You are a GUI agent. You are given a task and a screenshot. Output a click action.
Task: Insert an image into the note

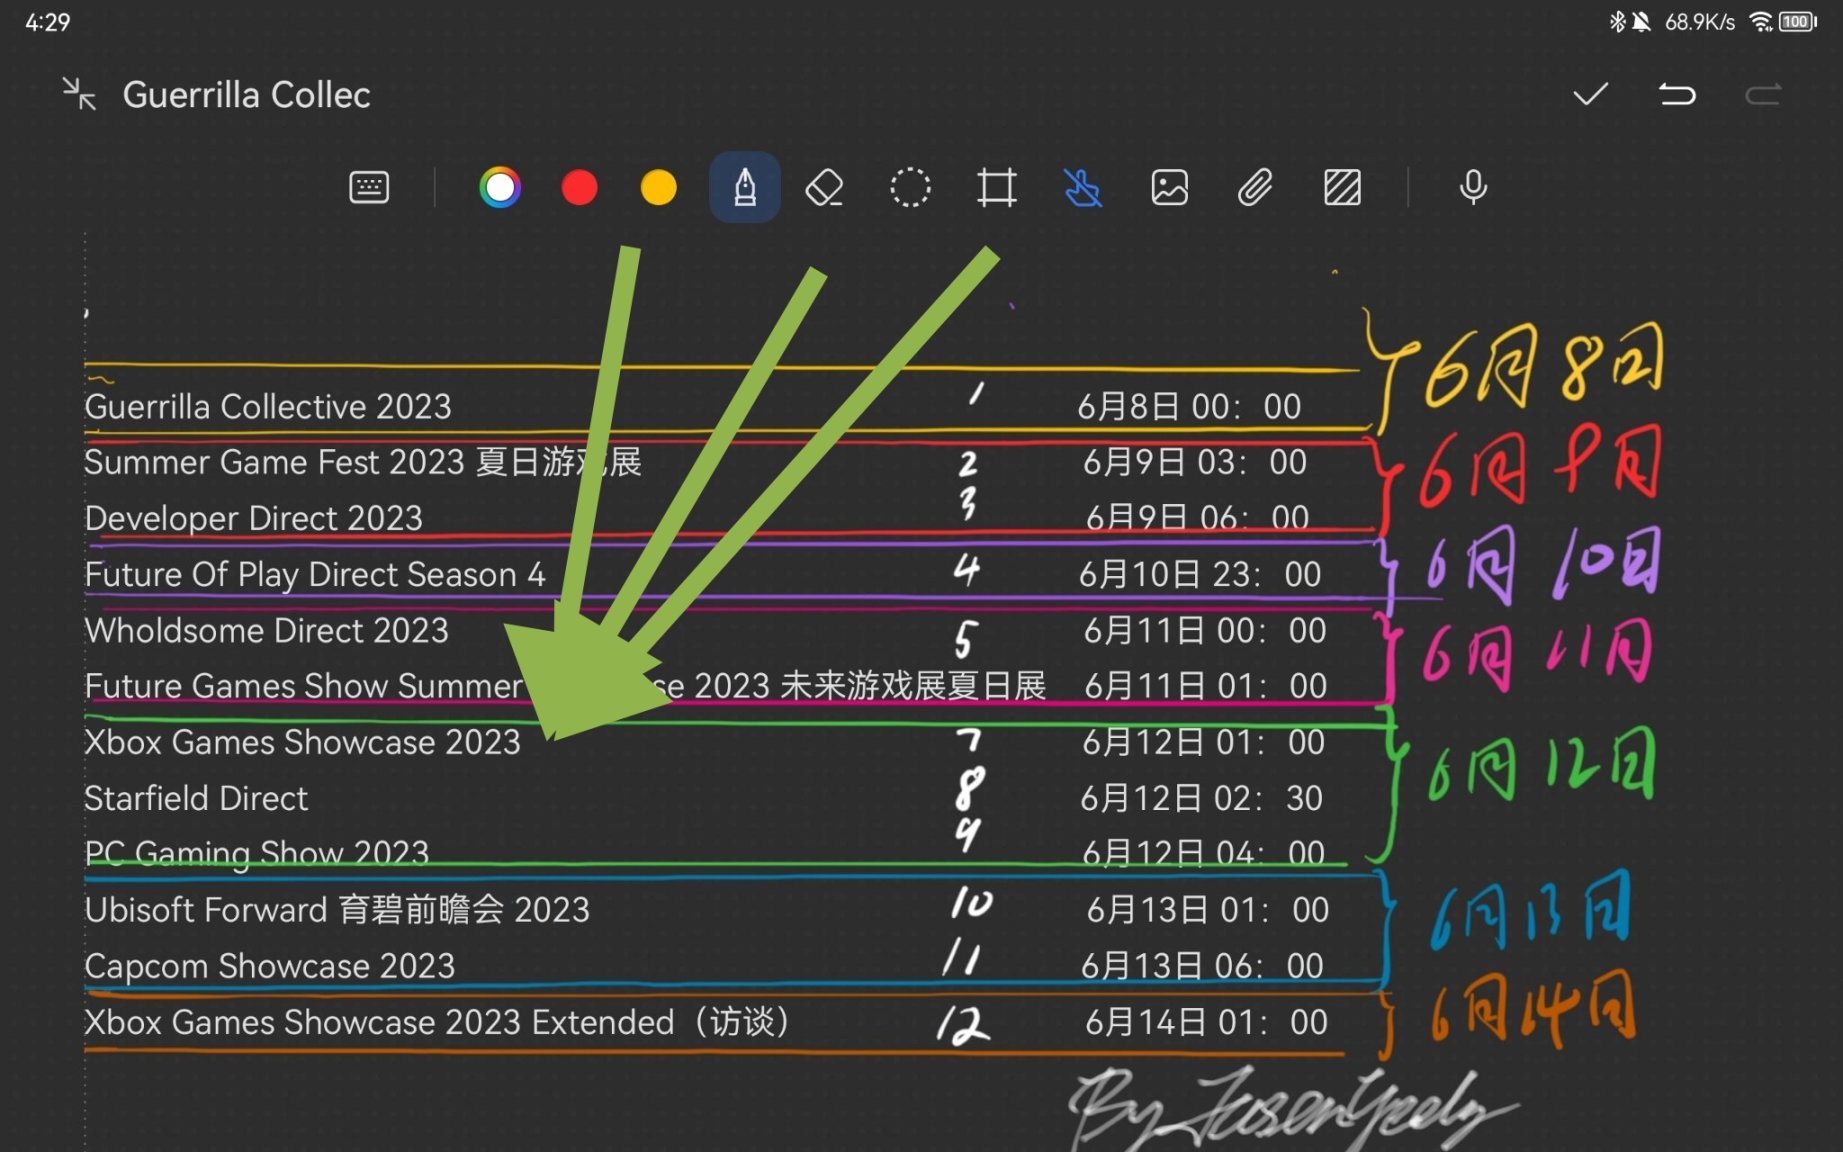click(1169, 187)
